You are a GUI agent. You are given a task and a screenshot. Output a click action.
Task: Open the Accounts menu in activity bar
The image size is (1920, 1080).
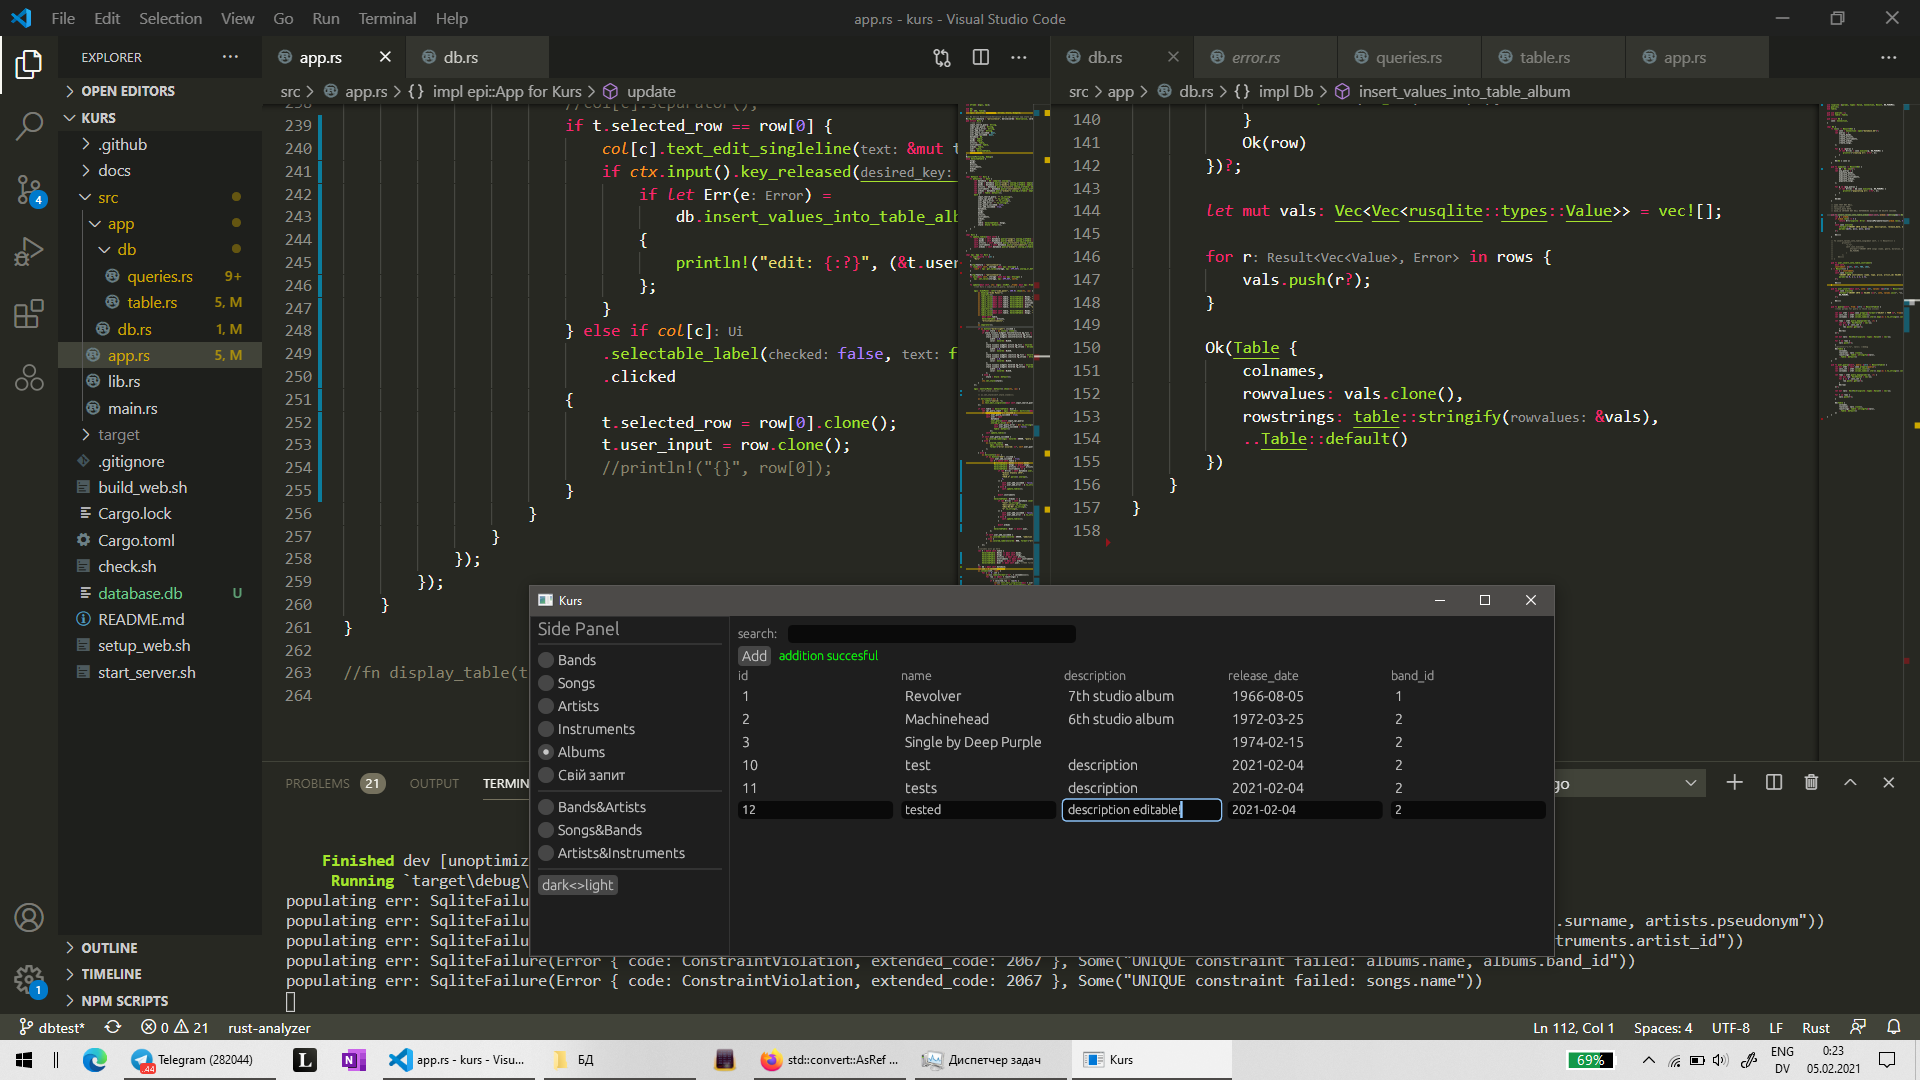pos(29,917)
